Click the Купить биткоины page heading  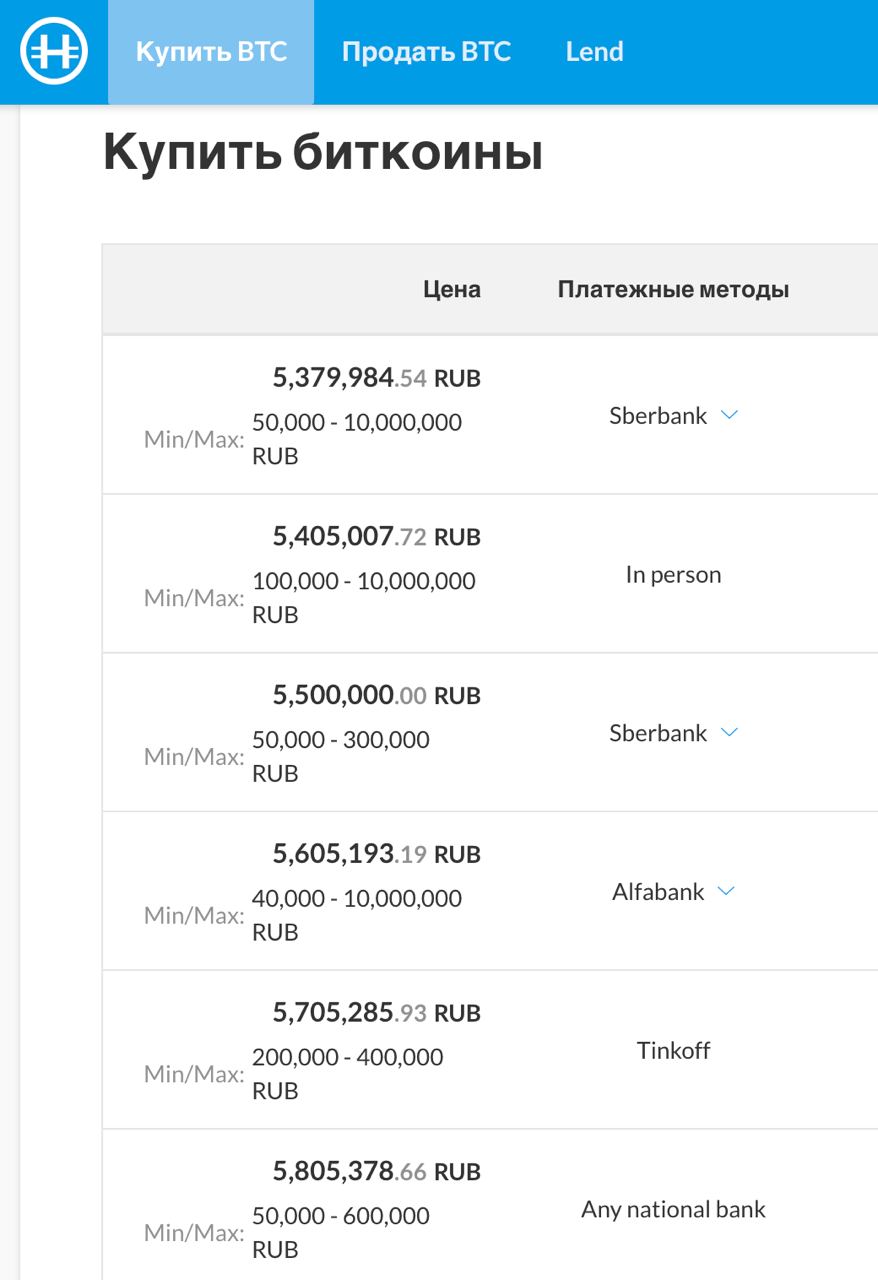(323, 152)
